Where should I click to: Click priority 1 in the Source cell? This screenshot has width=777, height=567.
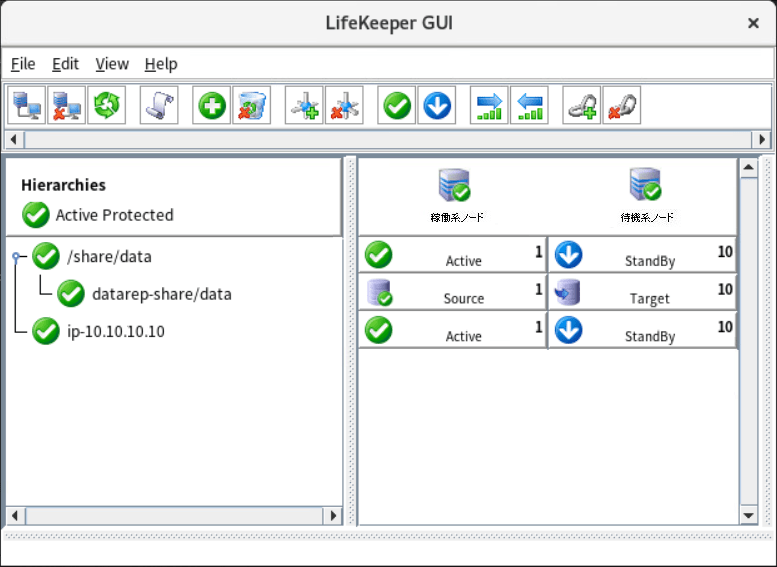click(539, 289)
